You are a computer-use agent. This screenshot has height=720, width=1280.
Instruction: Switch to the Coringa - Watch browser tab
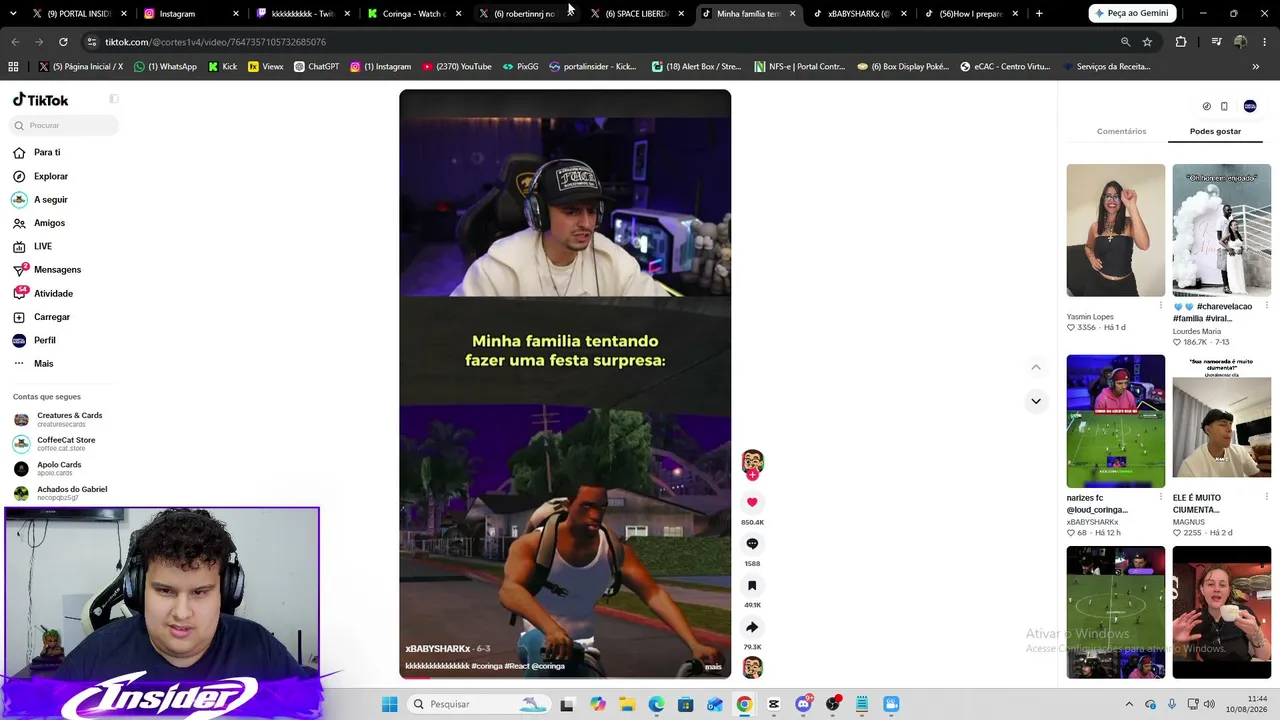pyautogui.click(x=414, y=14)
